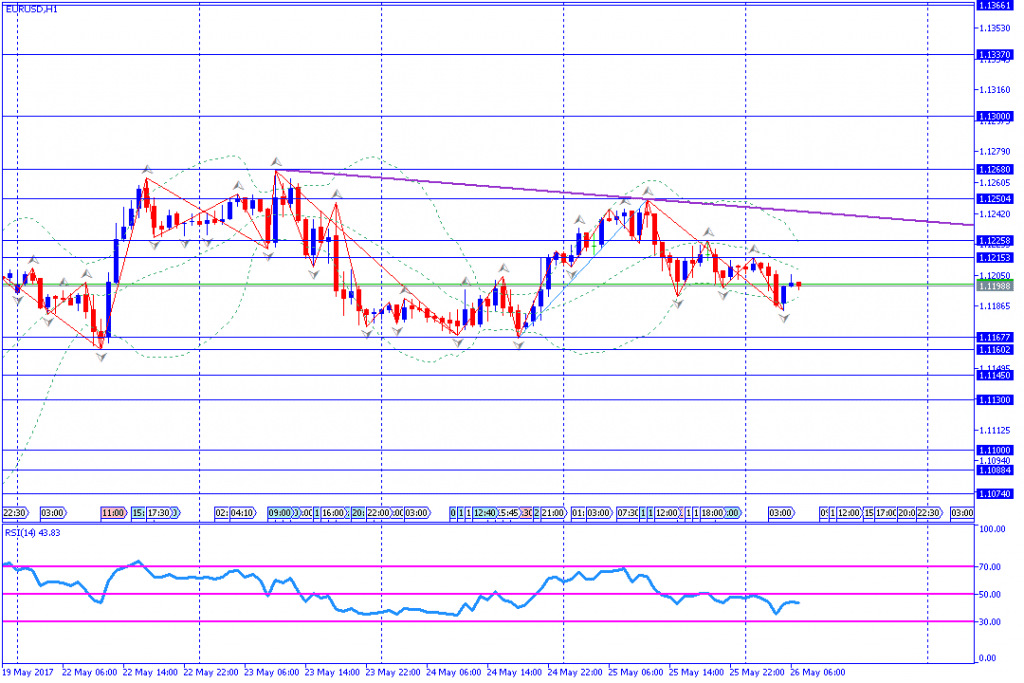Viewport: 1024px width, 683px height.
Task: Click the 1.11988 current price label
Action: coord(996,286)
